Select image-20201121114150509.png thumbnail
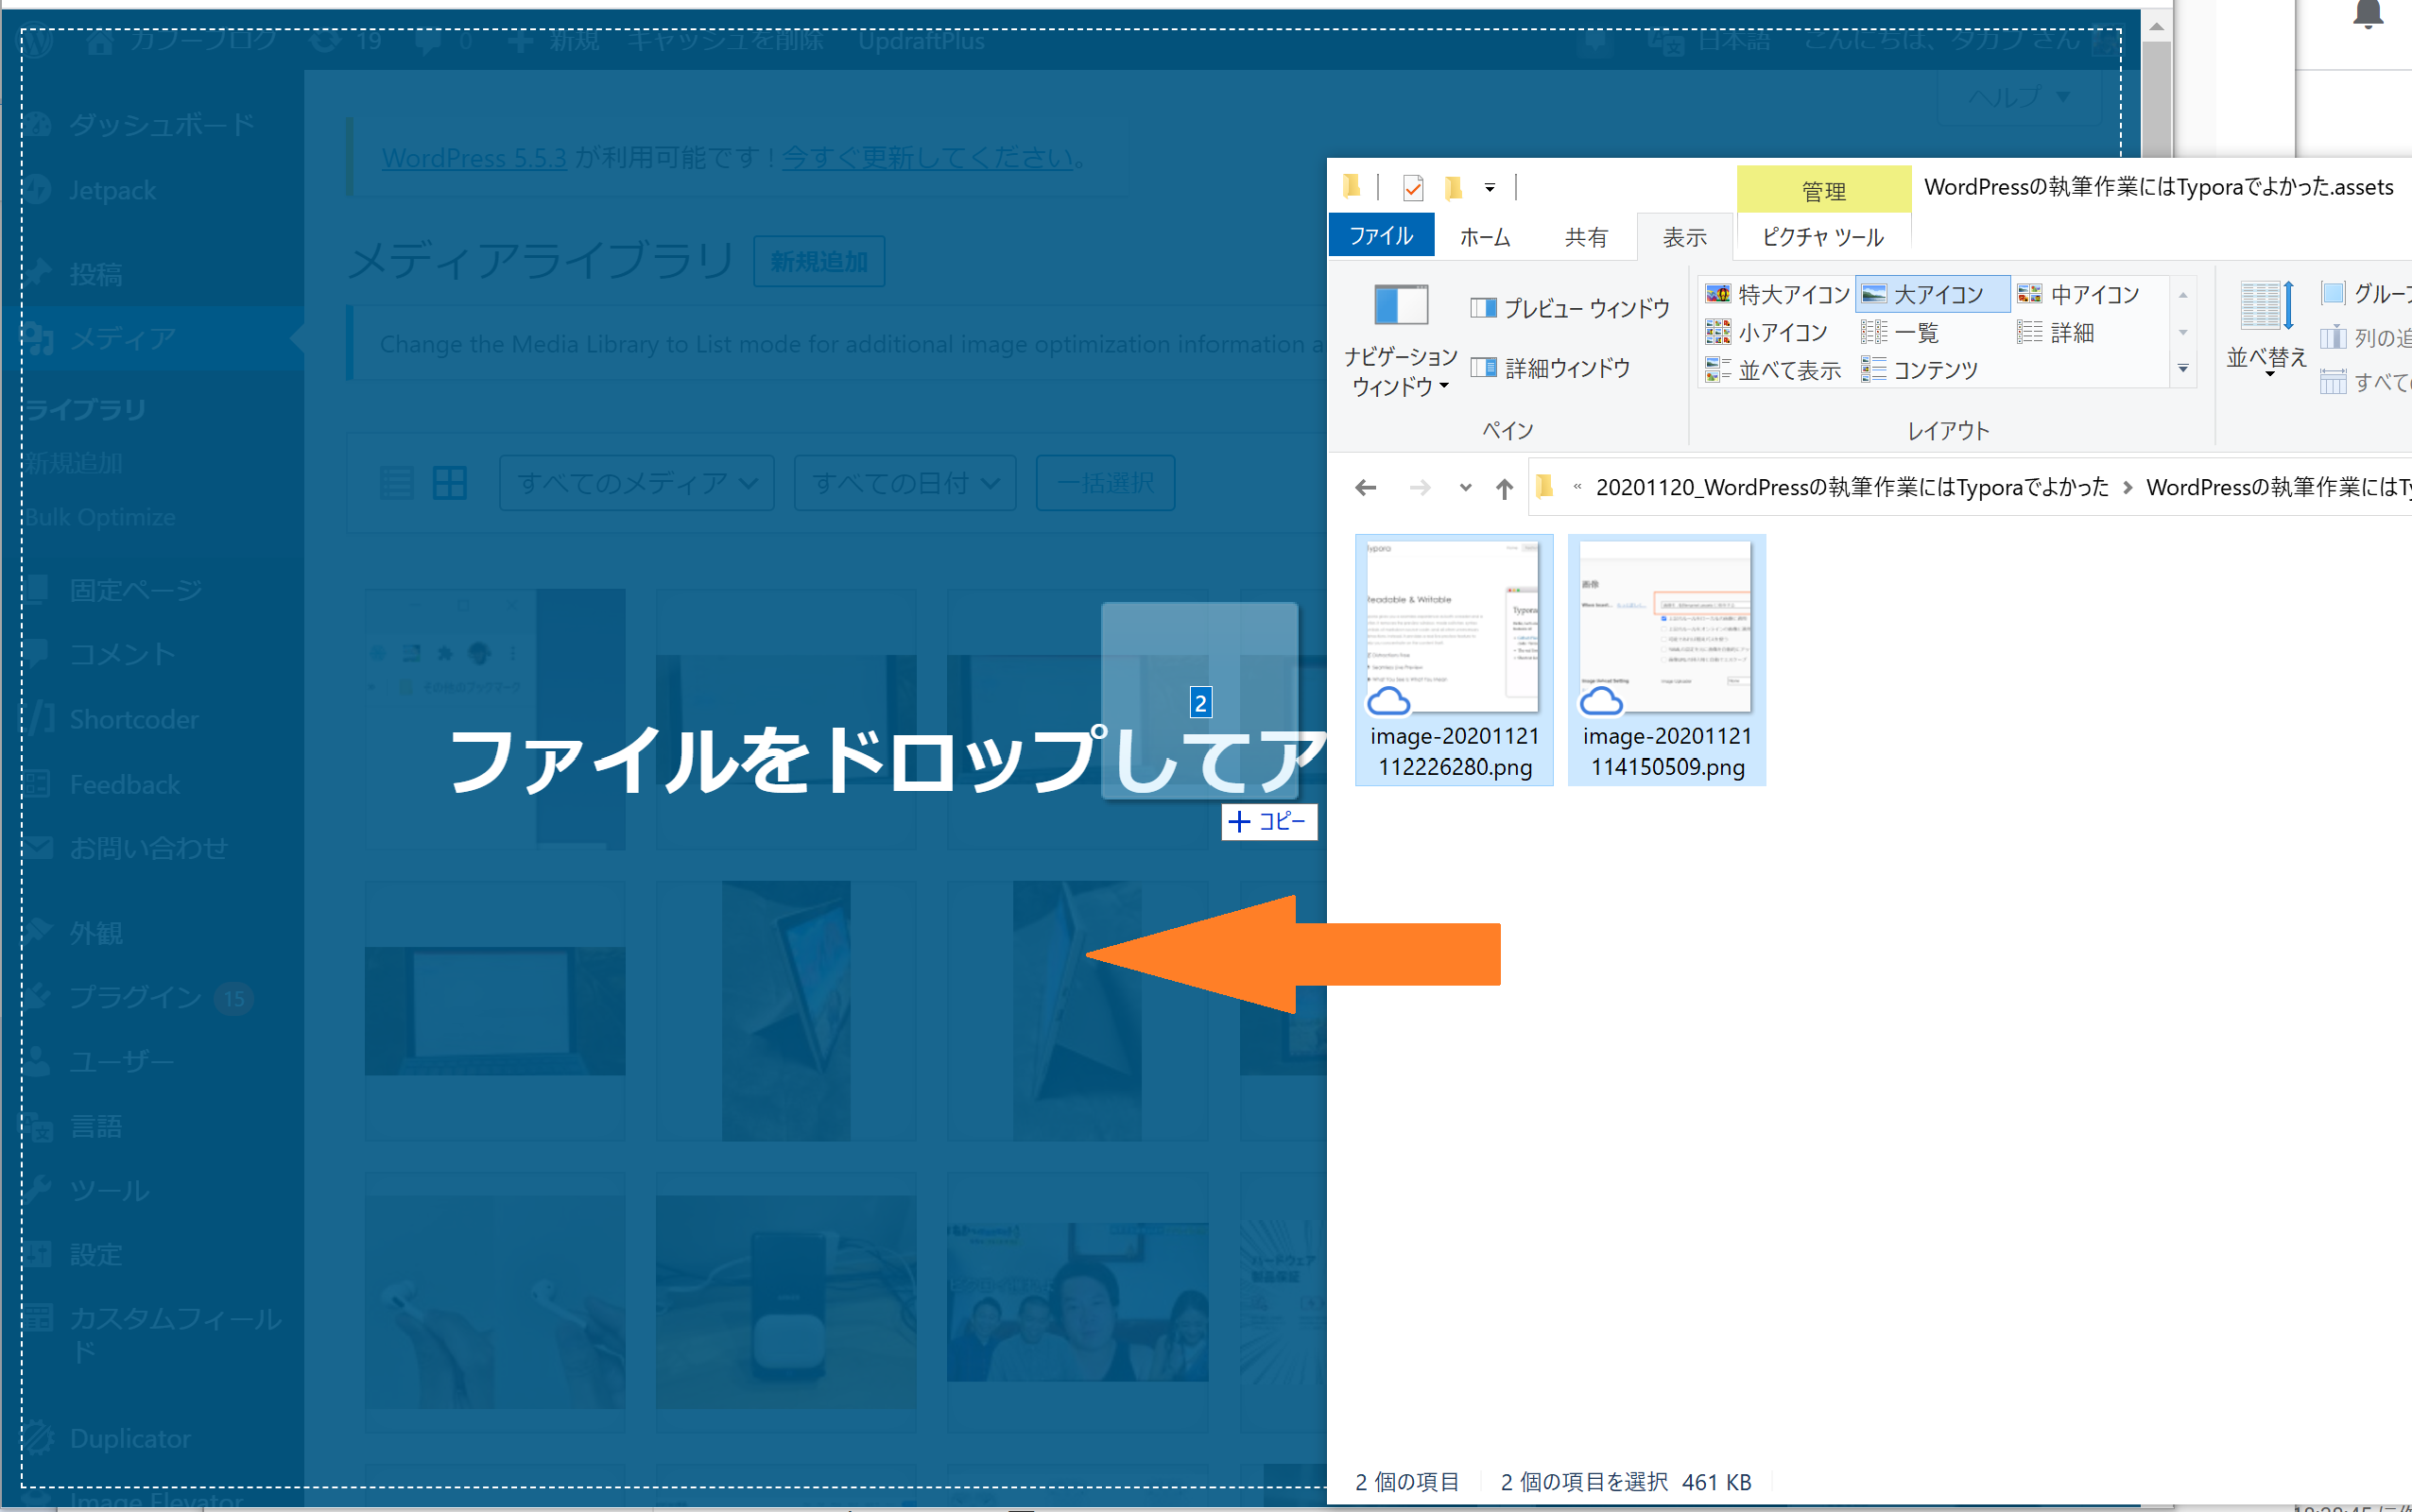The image size is (2412, 1512). coord(1666,625)
